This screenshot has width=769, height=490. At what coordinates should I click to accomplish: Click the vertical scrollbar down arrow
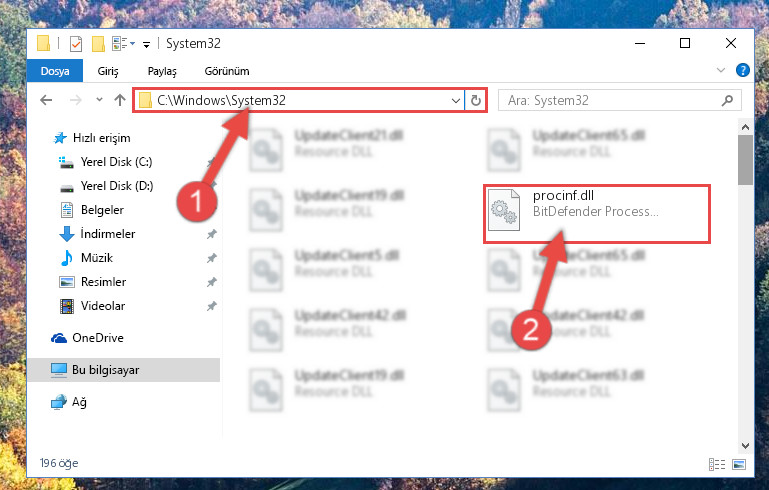click(x=745, y=446)
